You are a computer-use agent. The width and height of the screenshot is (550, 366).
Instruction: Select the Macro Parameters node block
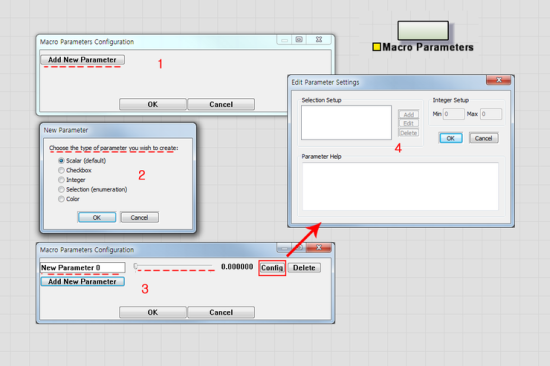[423, 31]
